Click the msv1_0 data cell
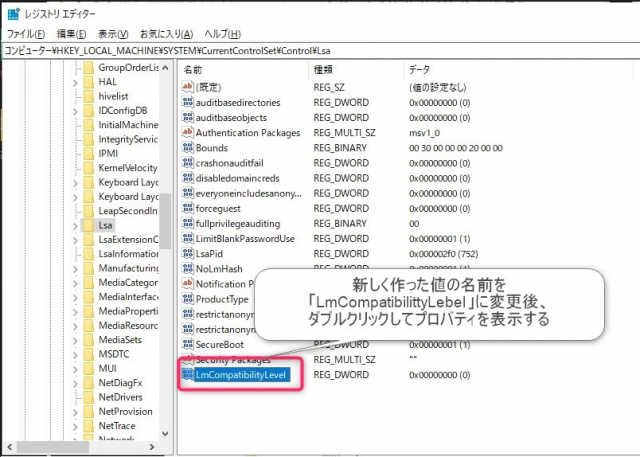 click(x=424, y=133)
